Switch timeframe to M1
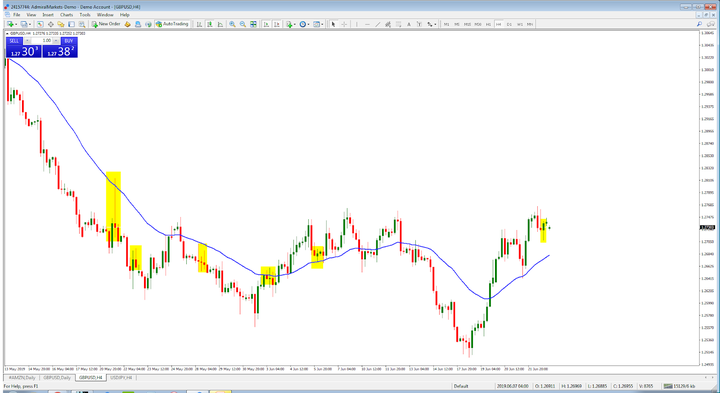Viewport: 720px width, 393px height. 446,24
